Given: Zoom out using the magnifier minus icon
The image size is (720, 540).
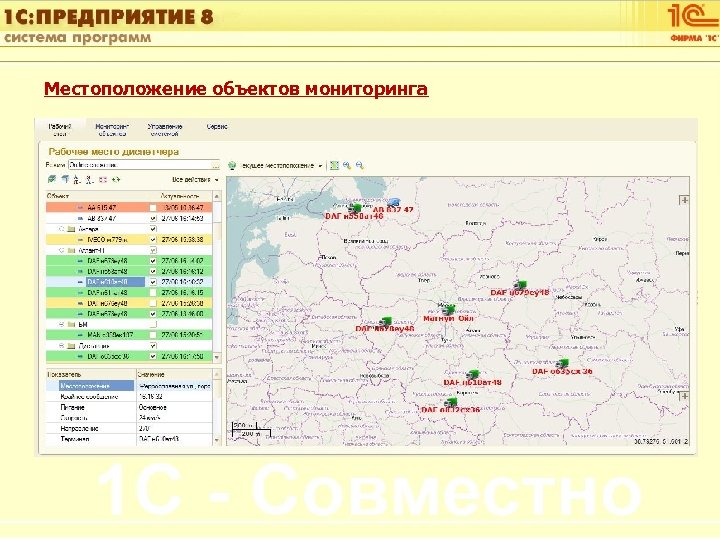Looking at the screenshot, I should tap(360, 165).
